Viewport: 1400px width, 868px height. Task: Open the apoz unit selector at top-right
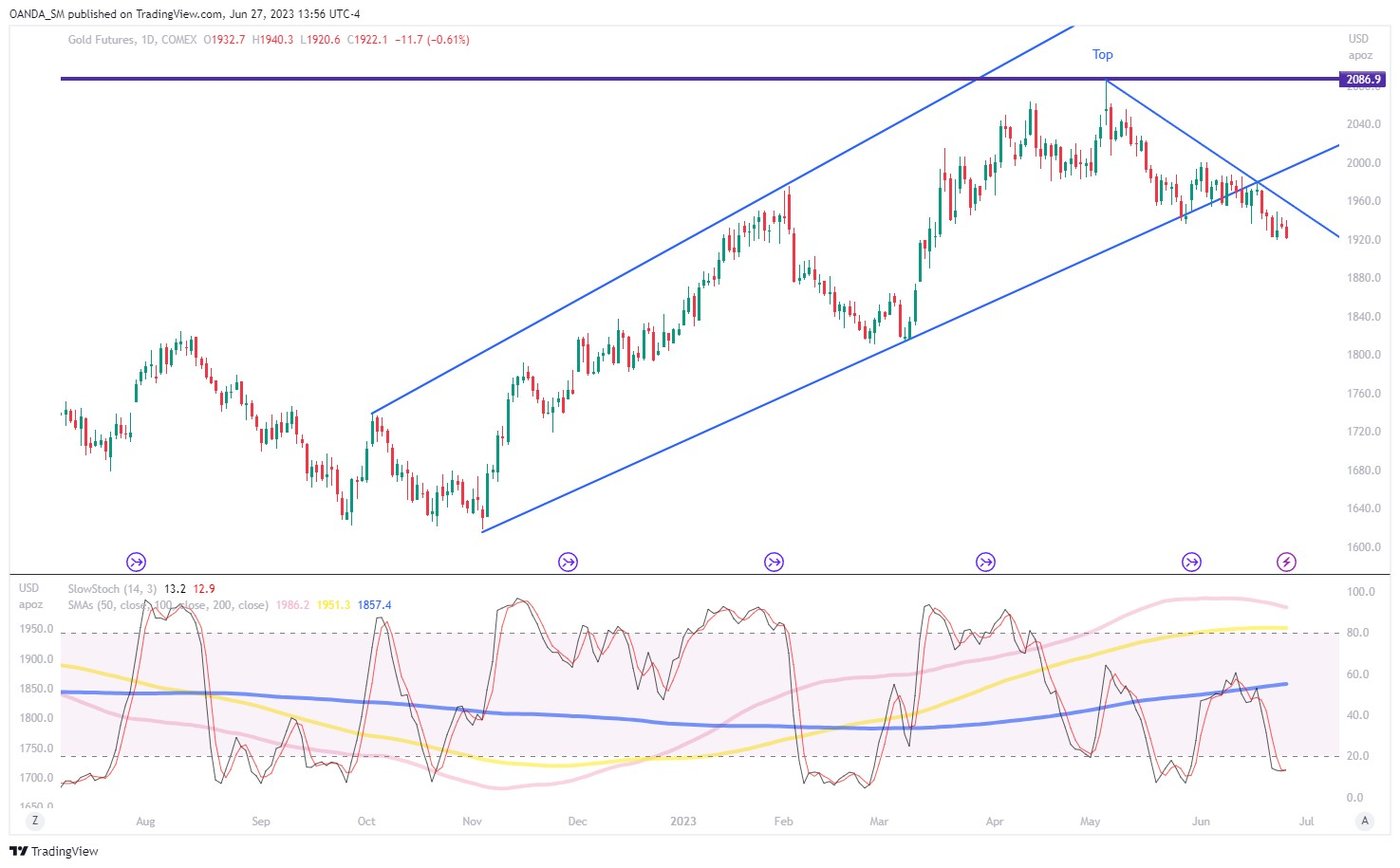[1360, 55]
